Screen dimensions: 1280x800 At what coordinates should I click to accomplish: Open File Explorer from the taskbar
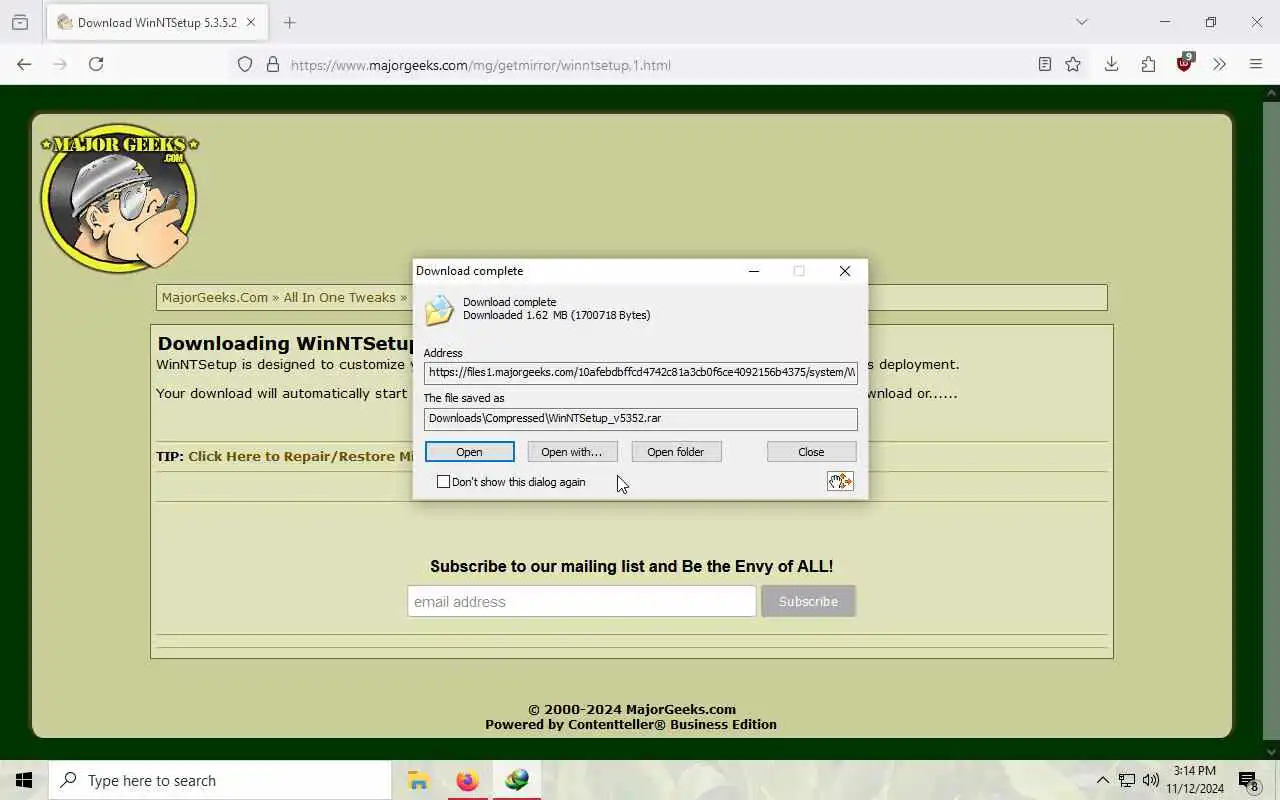coord(418,780)
